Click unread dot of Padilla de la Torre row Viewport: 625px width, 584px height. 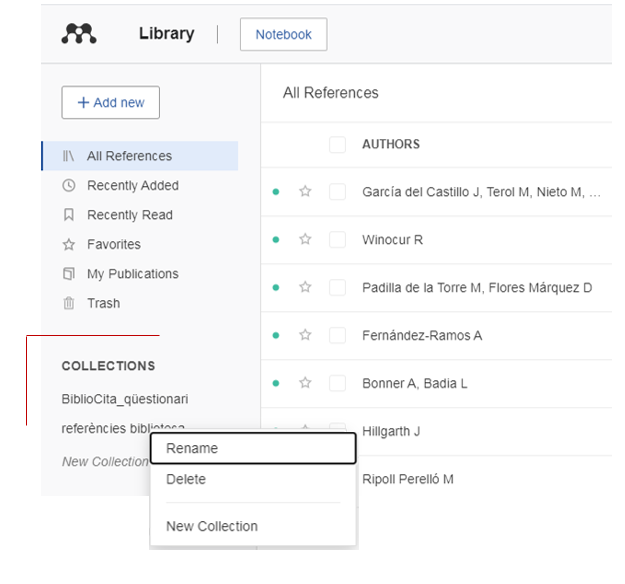[x=275, y=287]
